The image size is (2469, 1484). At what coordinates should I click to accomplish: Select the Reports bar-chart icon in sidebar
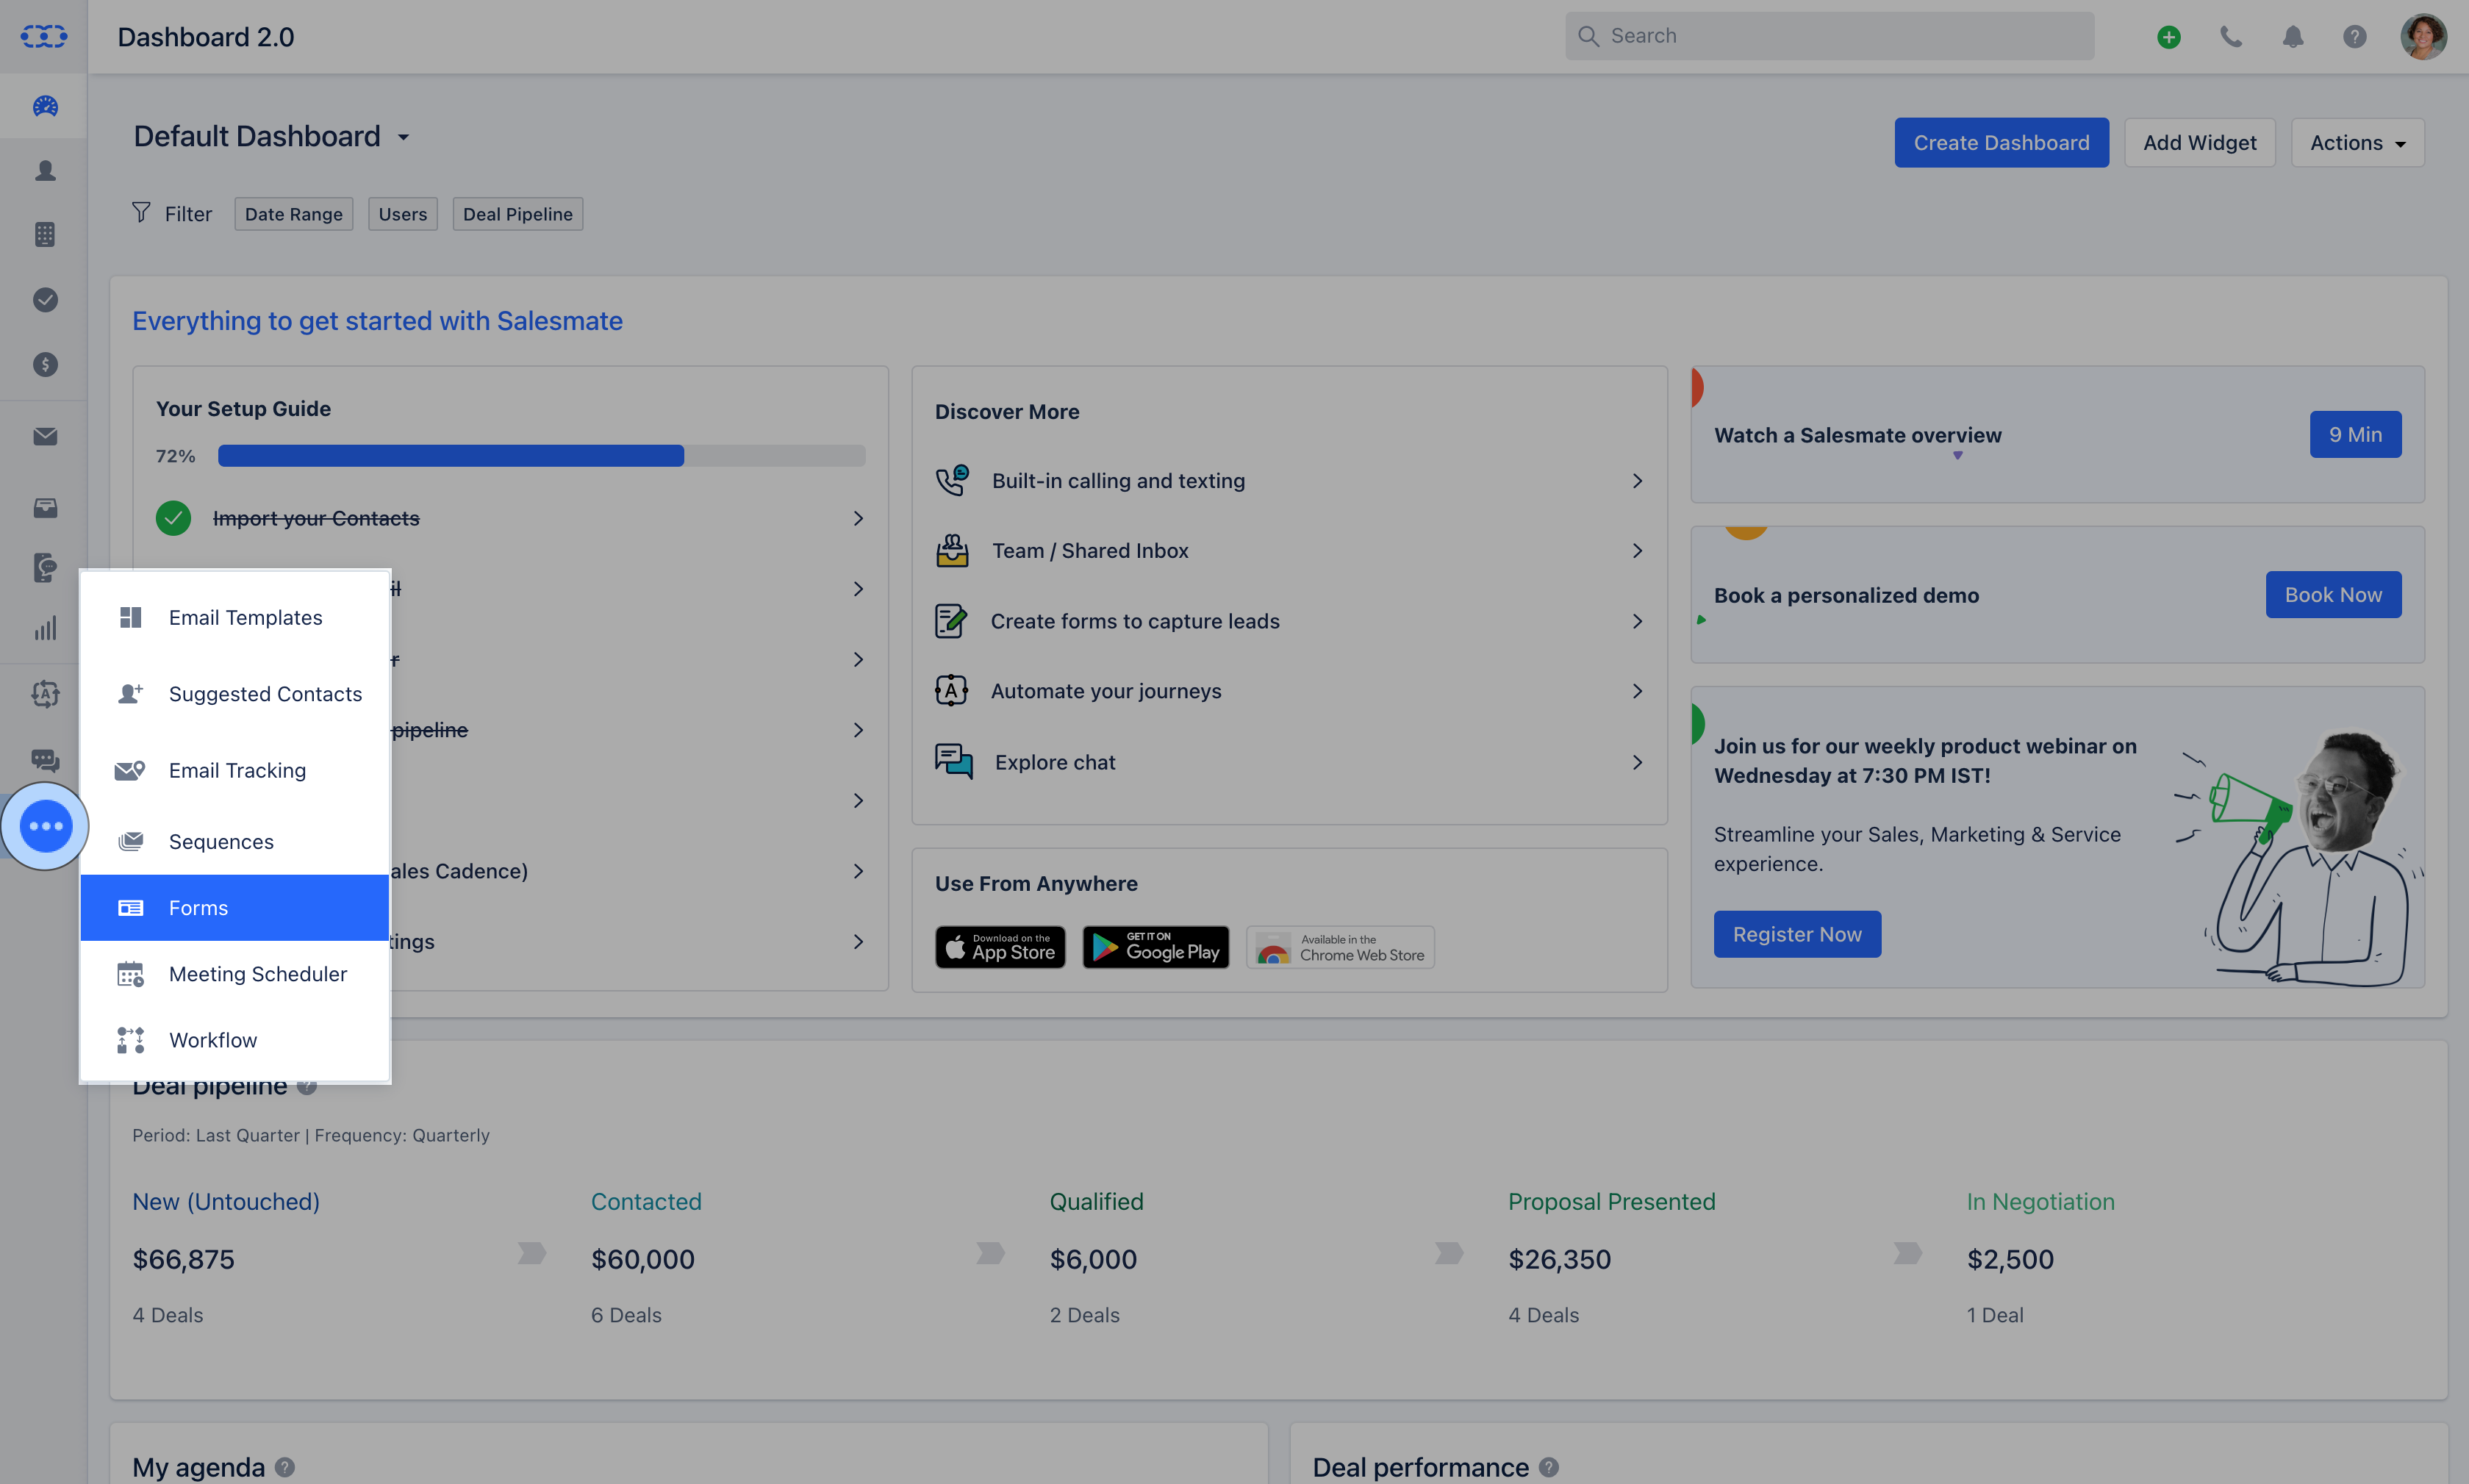pyautogui.click(x=44, y=627)
